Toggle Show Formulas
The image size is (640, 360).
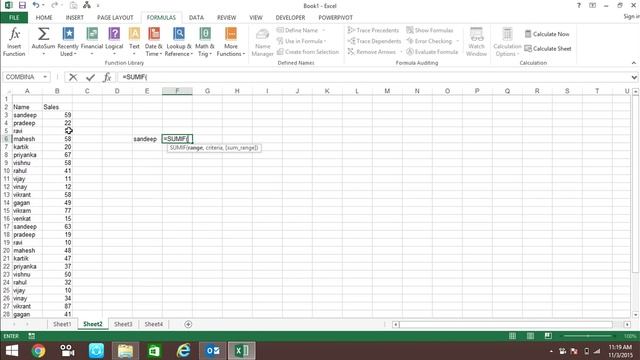coord(430,30)
